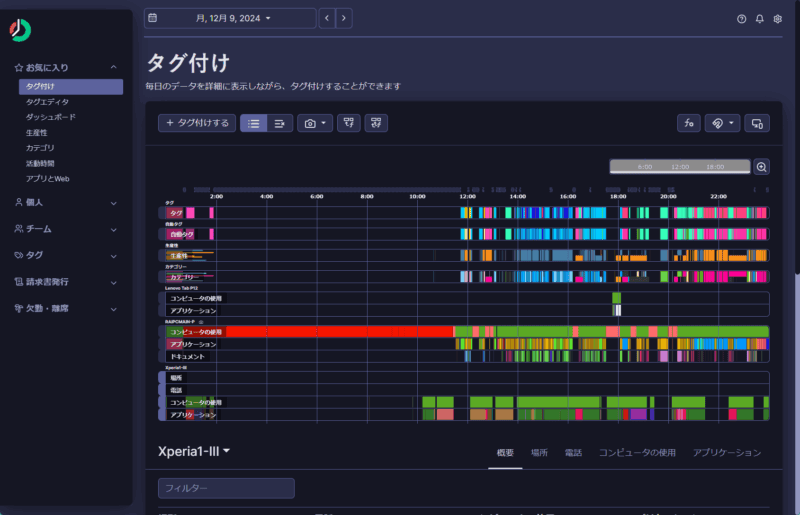This screenshot has height=515, width=800.
Task: Click the 18:00 timeline hour marker
Action: click(x=618, y=197)
